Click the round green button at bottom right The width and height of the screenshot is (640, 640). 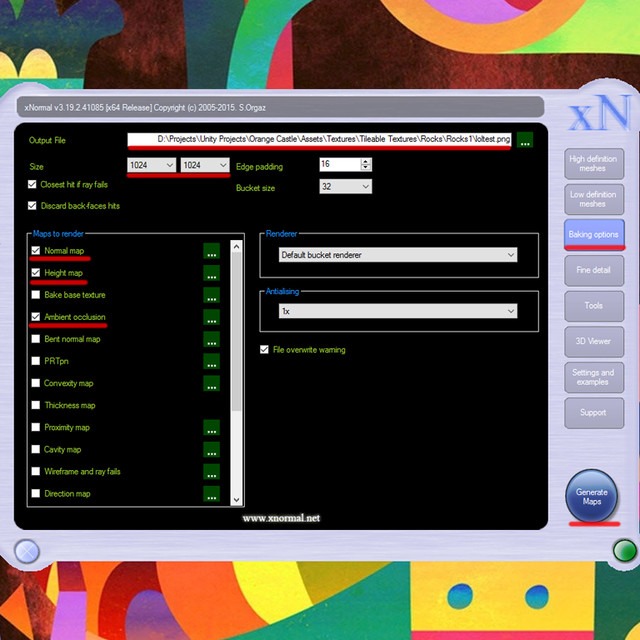pyautogui.click(x=625, y=551)
